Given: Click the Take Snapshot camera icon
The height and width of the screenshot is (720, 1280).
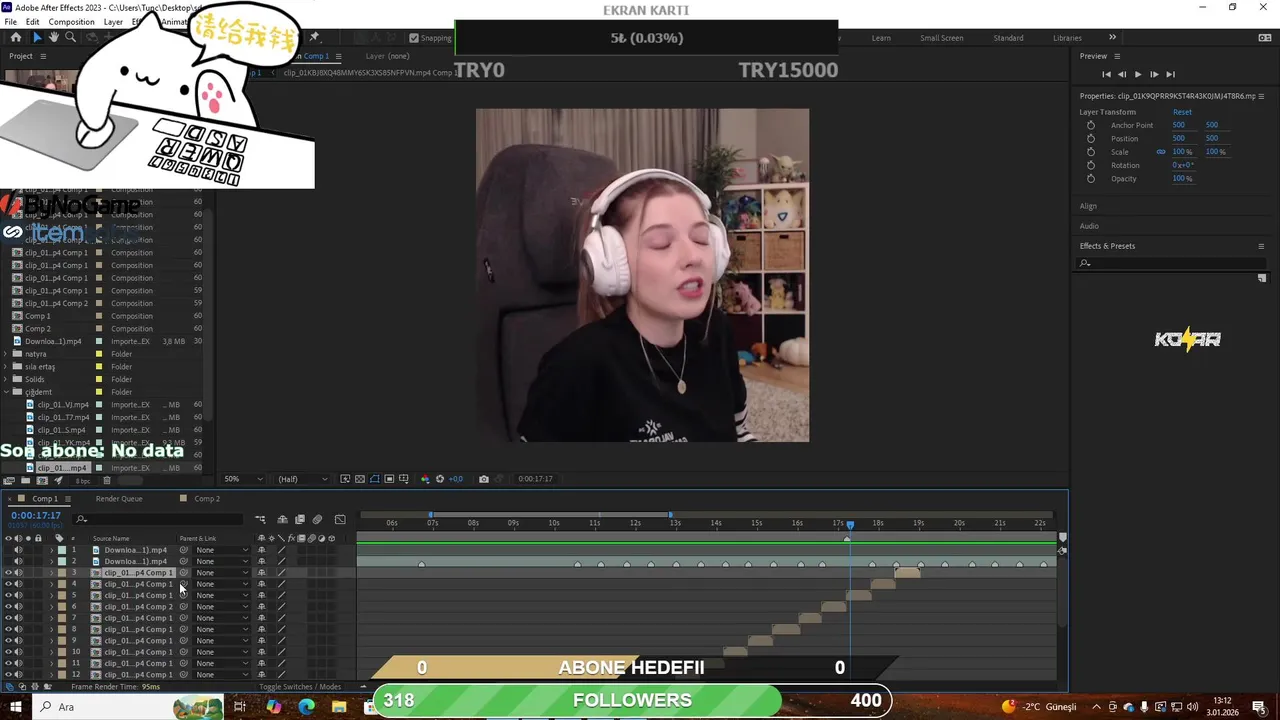Looking at the screenshot, I should 484,479.
